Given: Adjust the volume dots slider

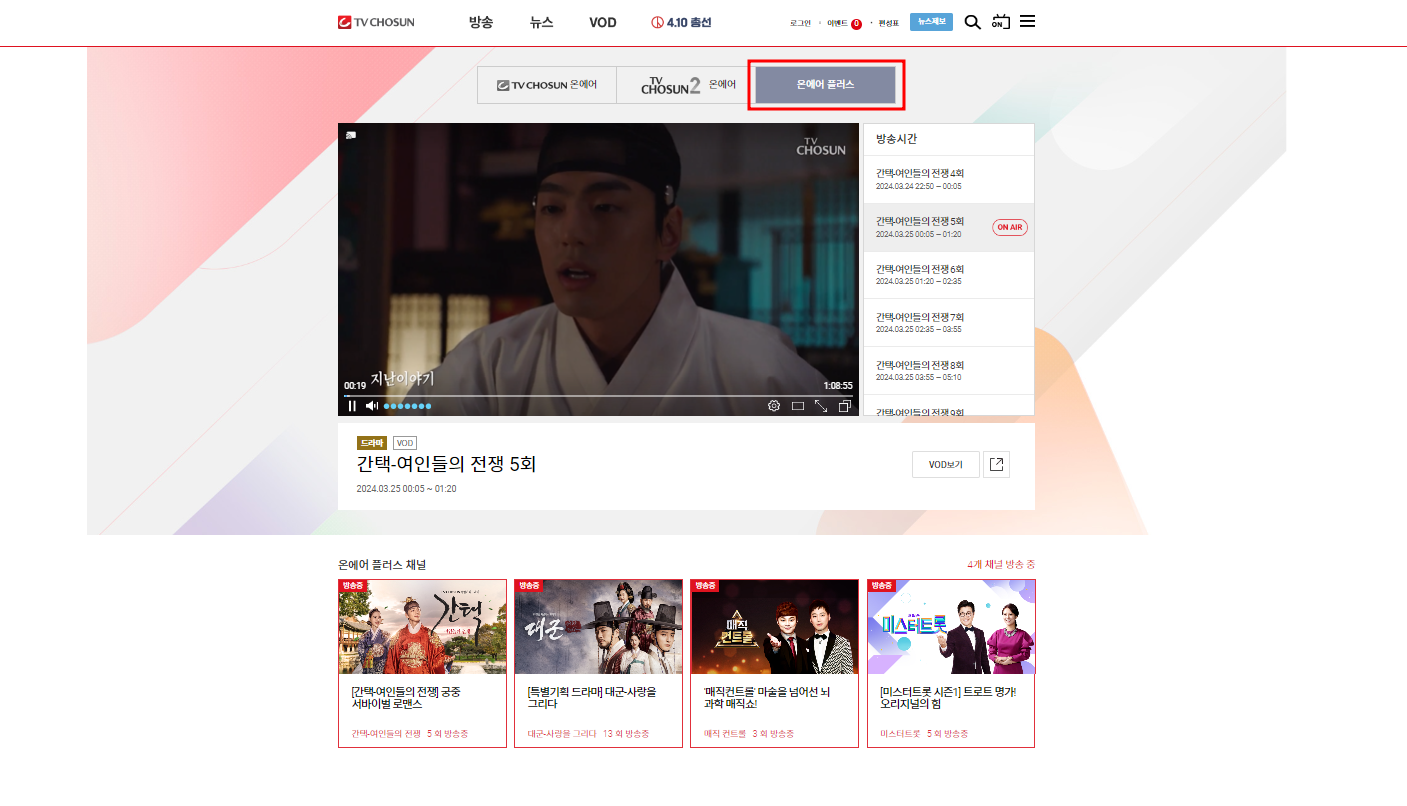Looking at the screenshot, I should [x=408, y=406].
